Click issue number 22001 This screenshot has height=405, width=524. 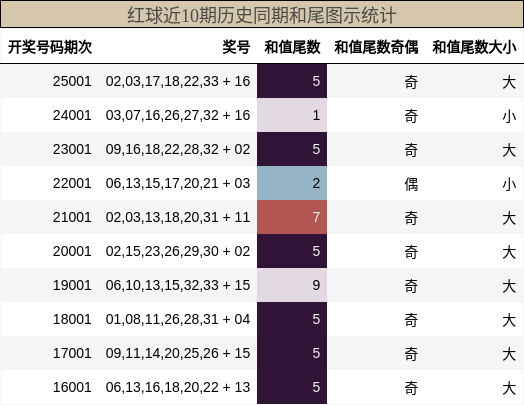[72, 183]
